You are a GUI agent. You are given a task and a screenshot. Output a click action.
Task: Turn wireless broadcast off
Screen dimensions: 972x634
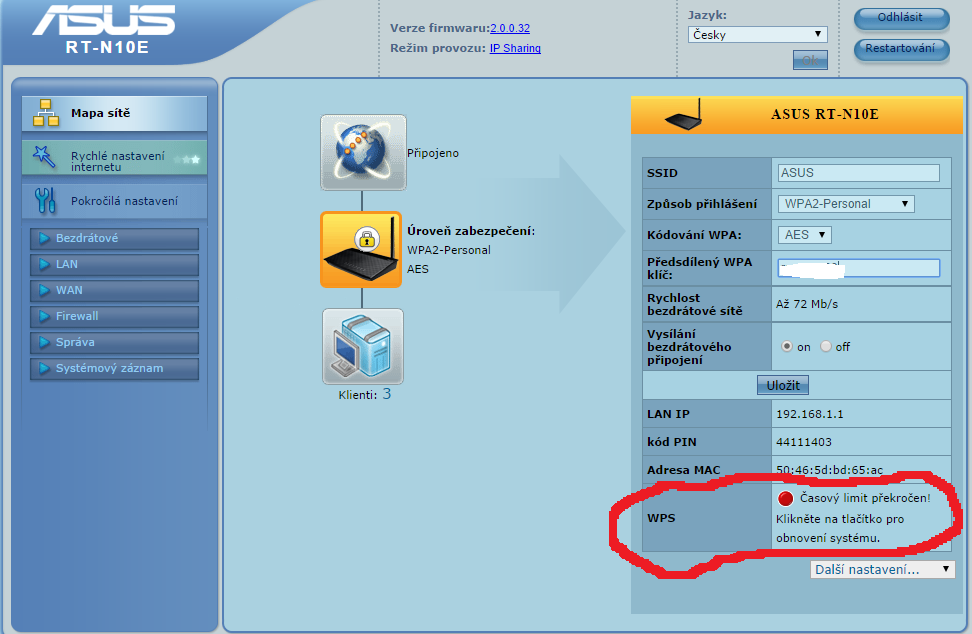pyautogui.click(x=826, y=346)
